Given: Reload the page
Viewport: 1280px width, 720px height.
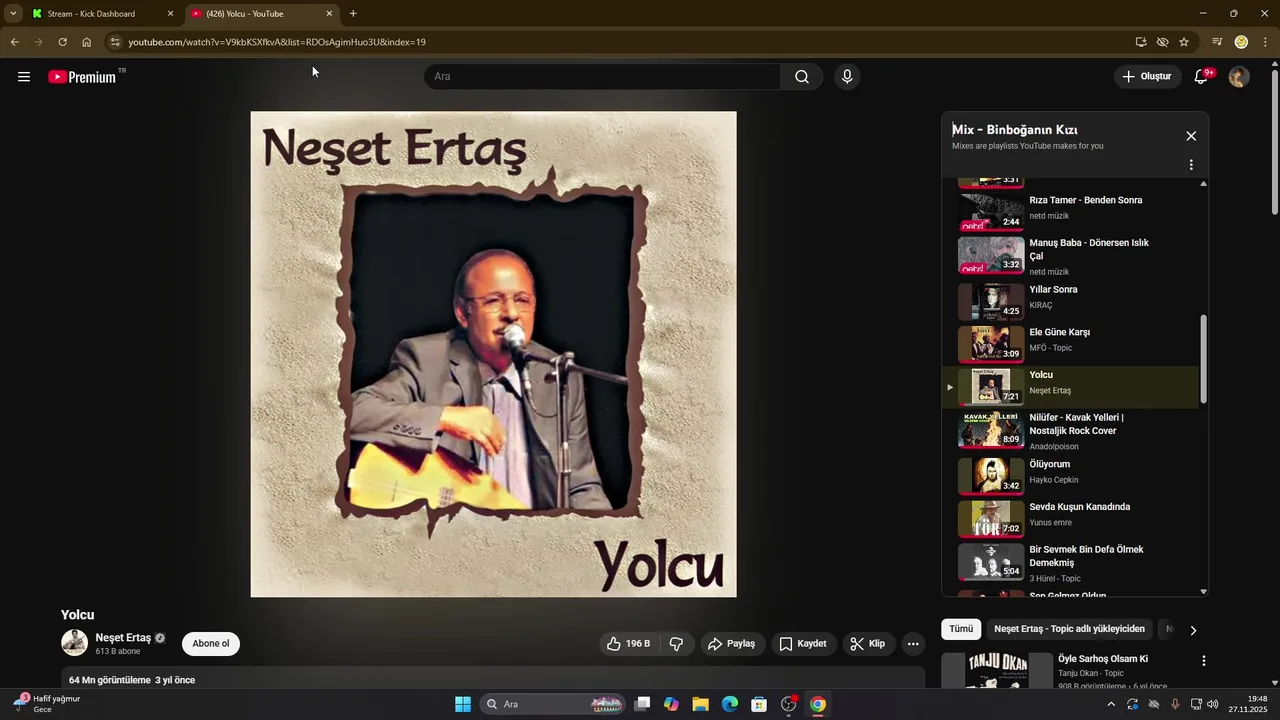Looking at the screenshot, I should pyautogui.click(x=62, y=42).
